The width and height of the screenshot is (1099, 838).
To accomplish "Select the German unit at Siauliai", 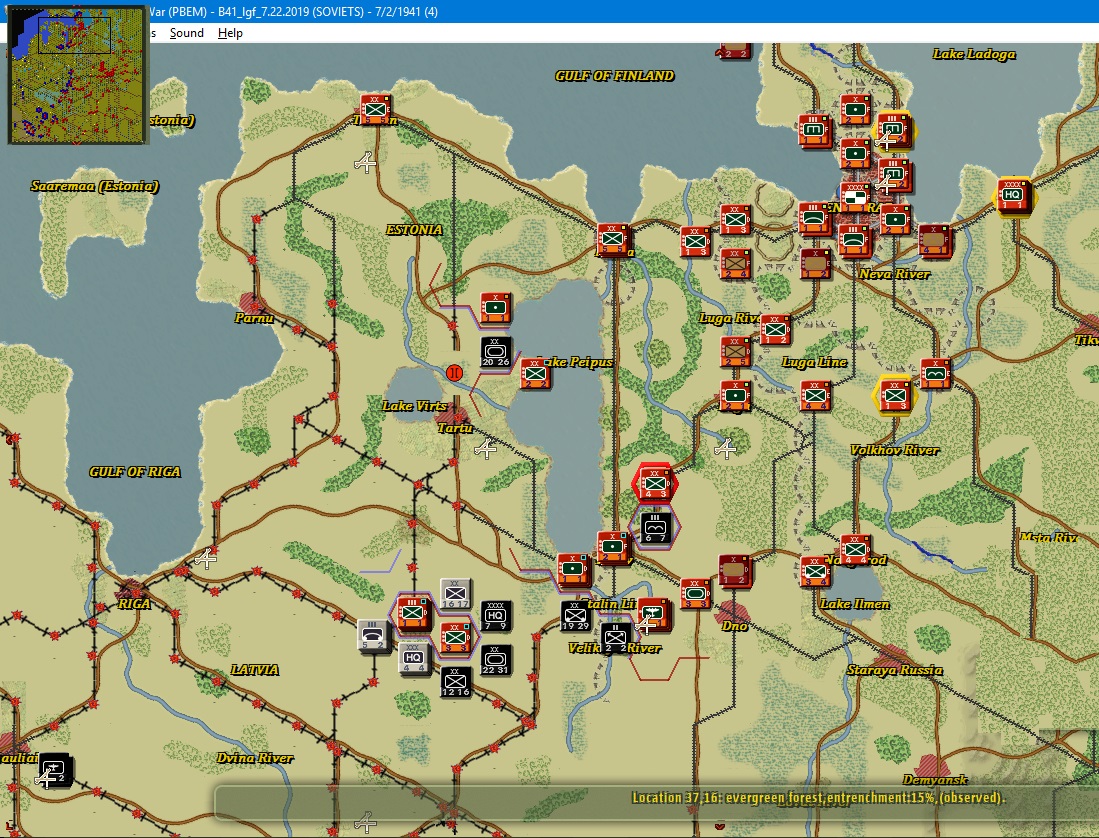I will tap(54, 769).
